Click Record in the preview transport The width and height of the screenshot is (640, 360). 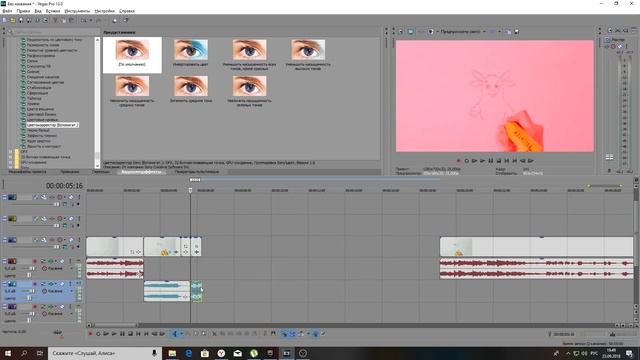coord(458,161)
